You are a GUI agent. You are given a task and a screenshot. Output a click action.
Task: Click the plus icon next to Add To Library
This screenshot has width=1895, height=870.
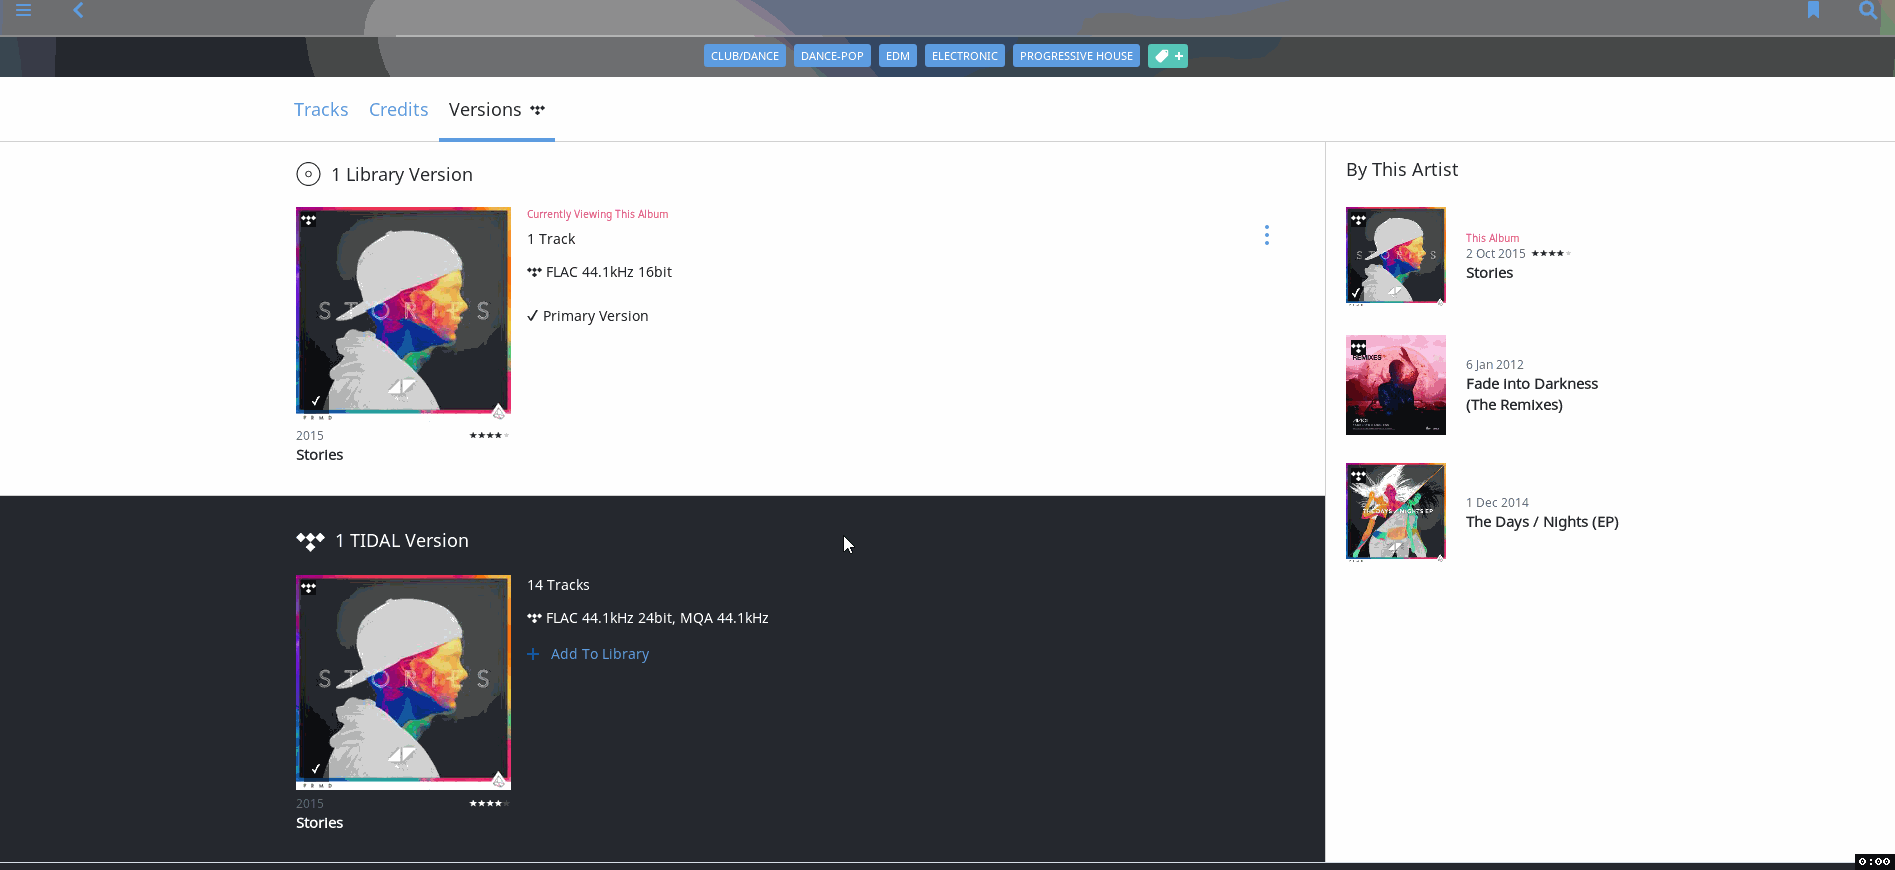pos(533,654)
